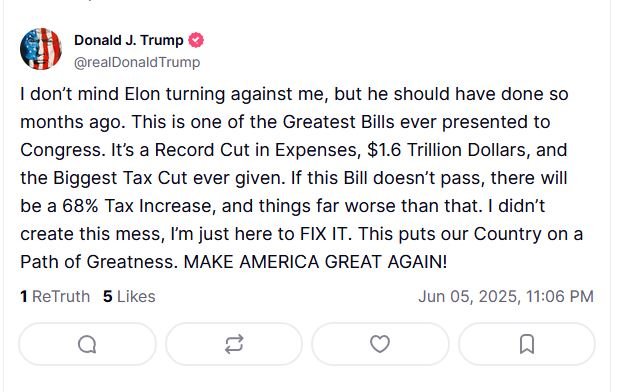Open the flag-themed profile avatar
Viewport: 627px width, 392px height.
(41, 49)
